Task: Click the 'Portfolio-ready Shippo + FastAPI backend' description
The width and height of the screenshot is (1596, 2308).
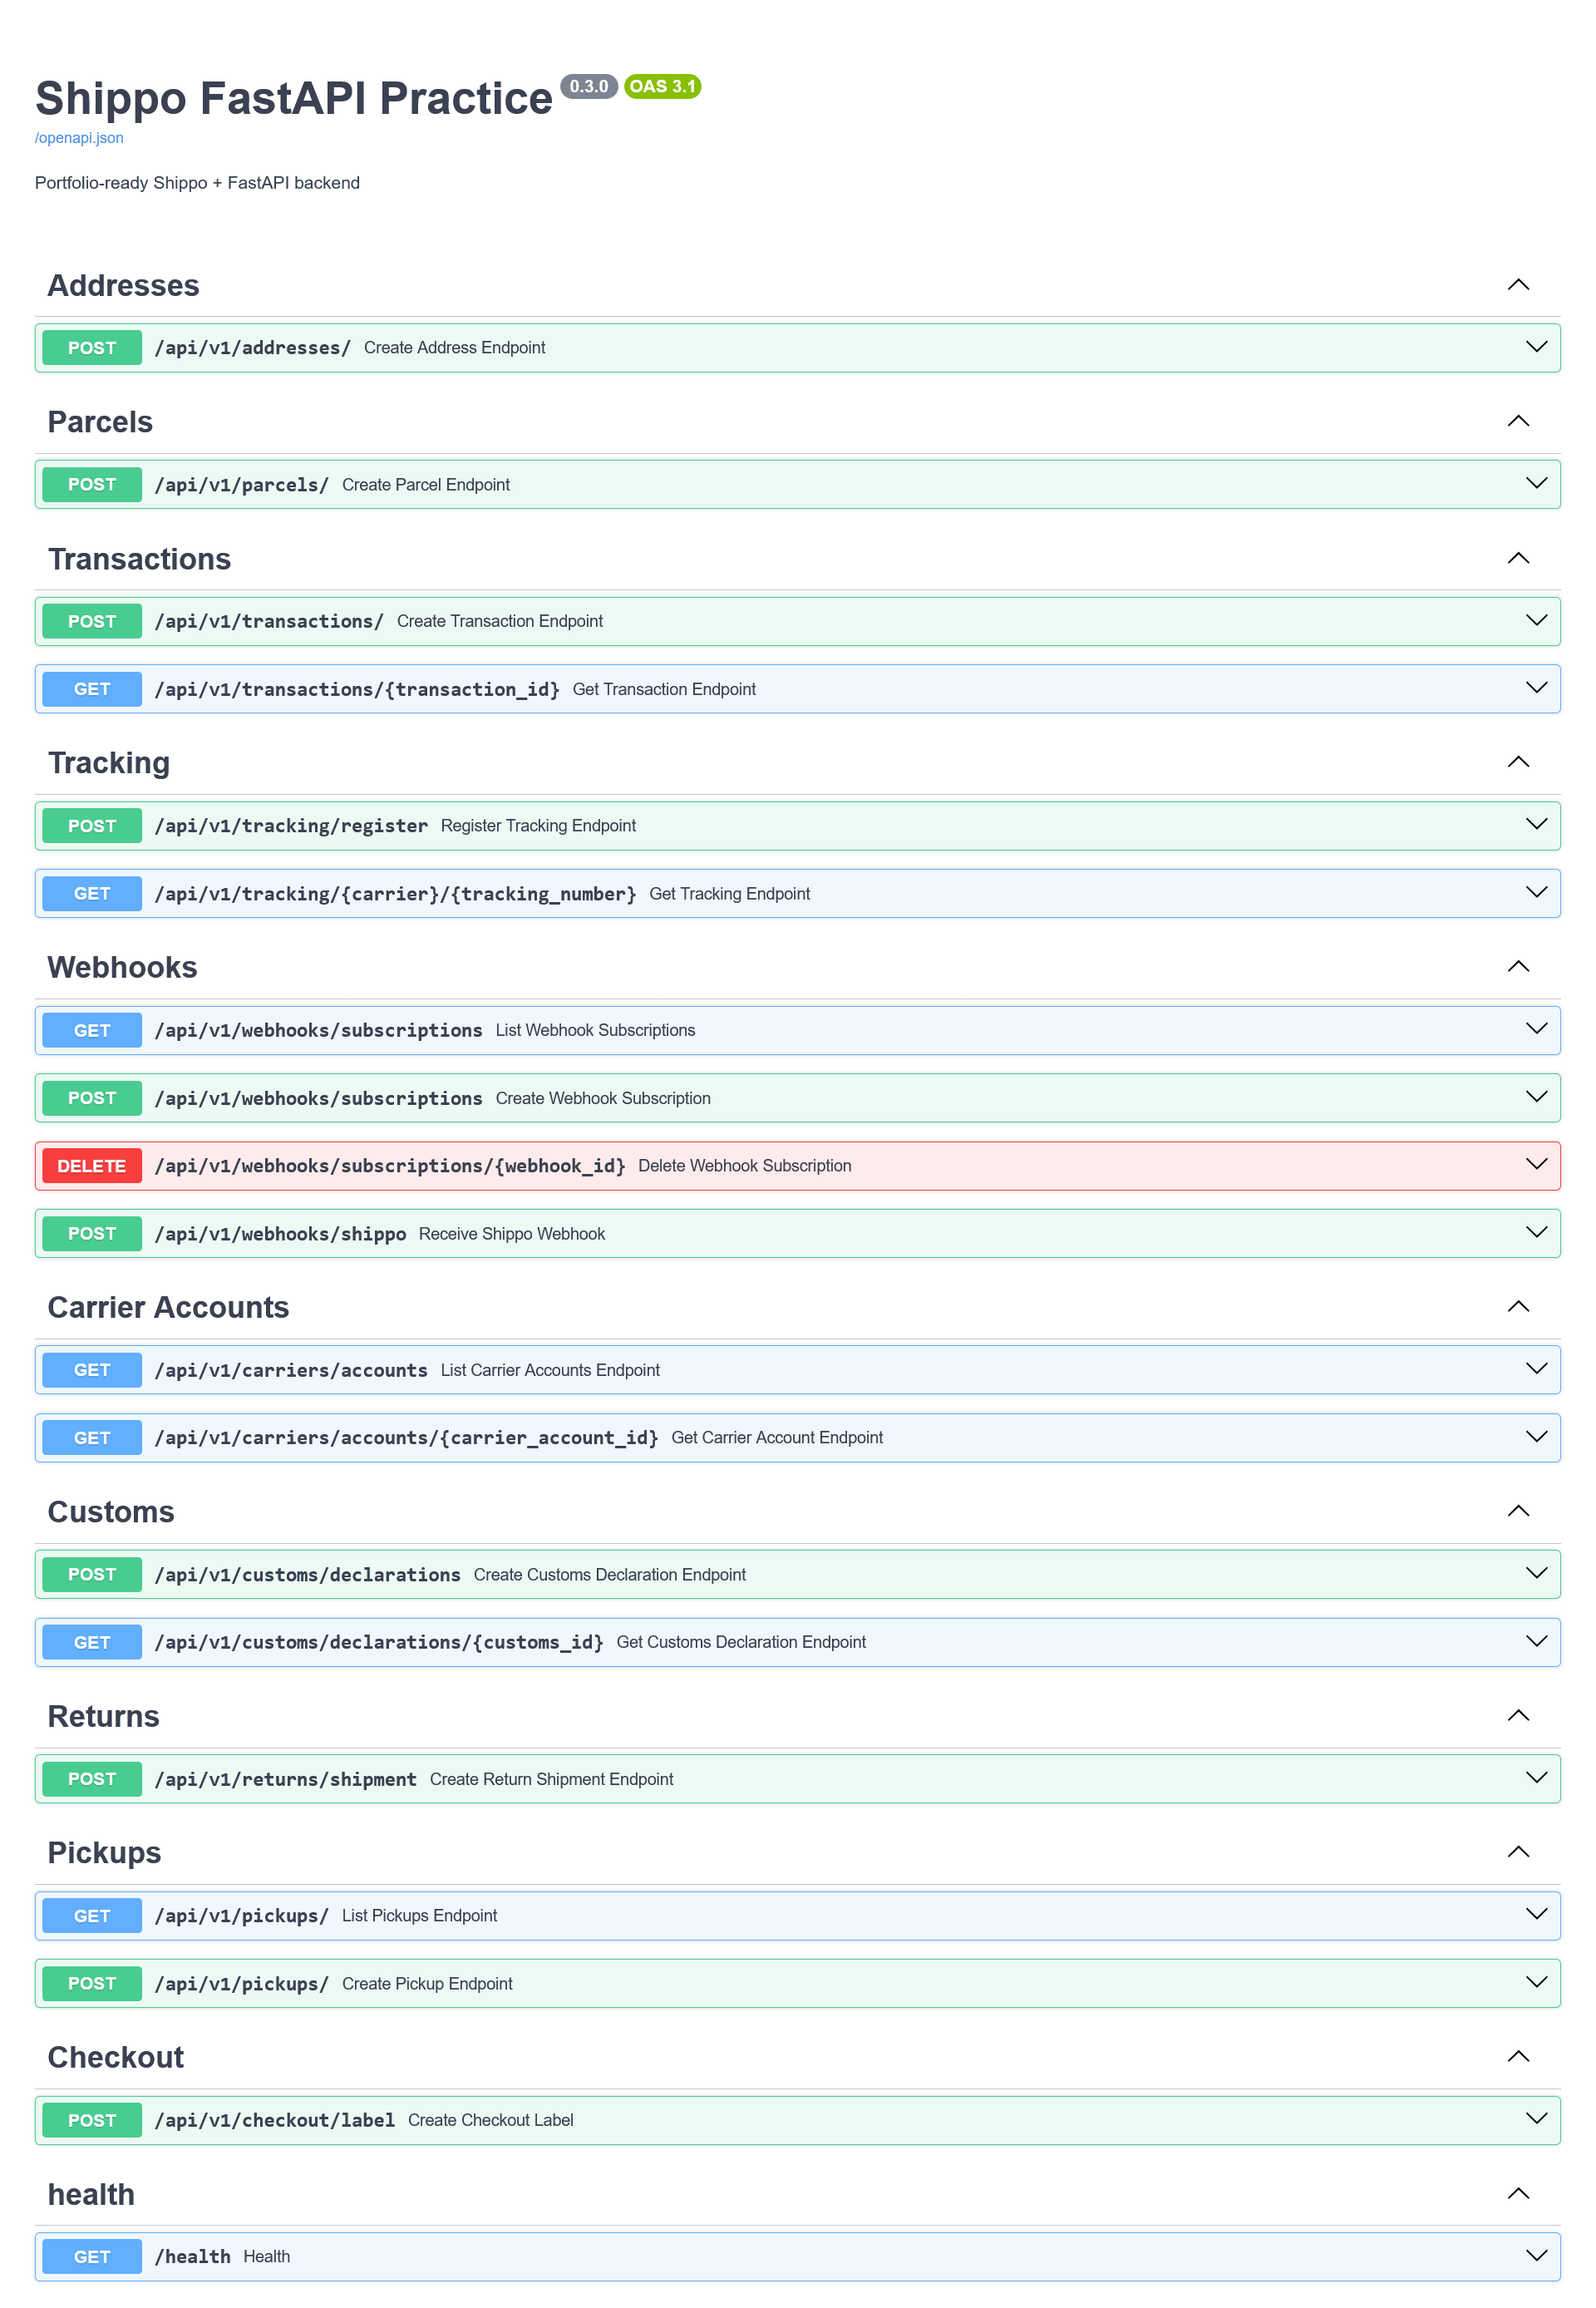Action: 197,183
